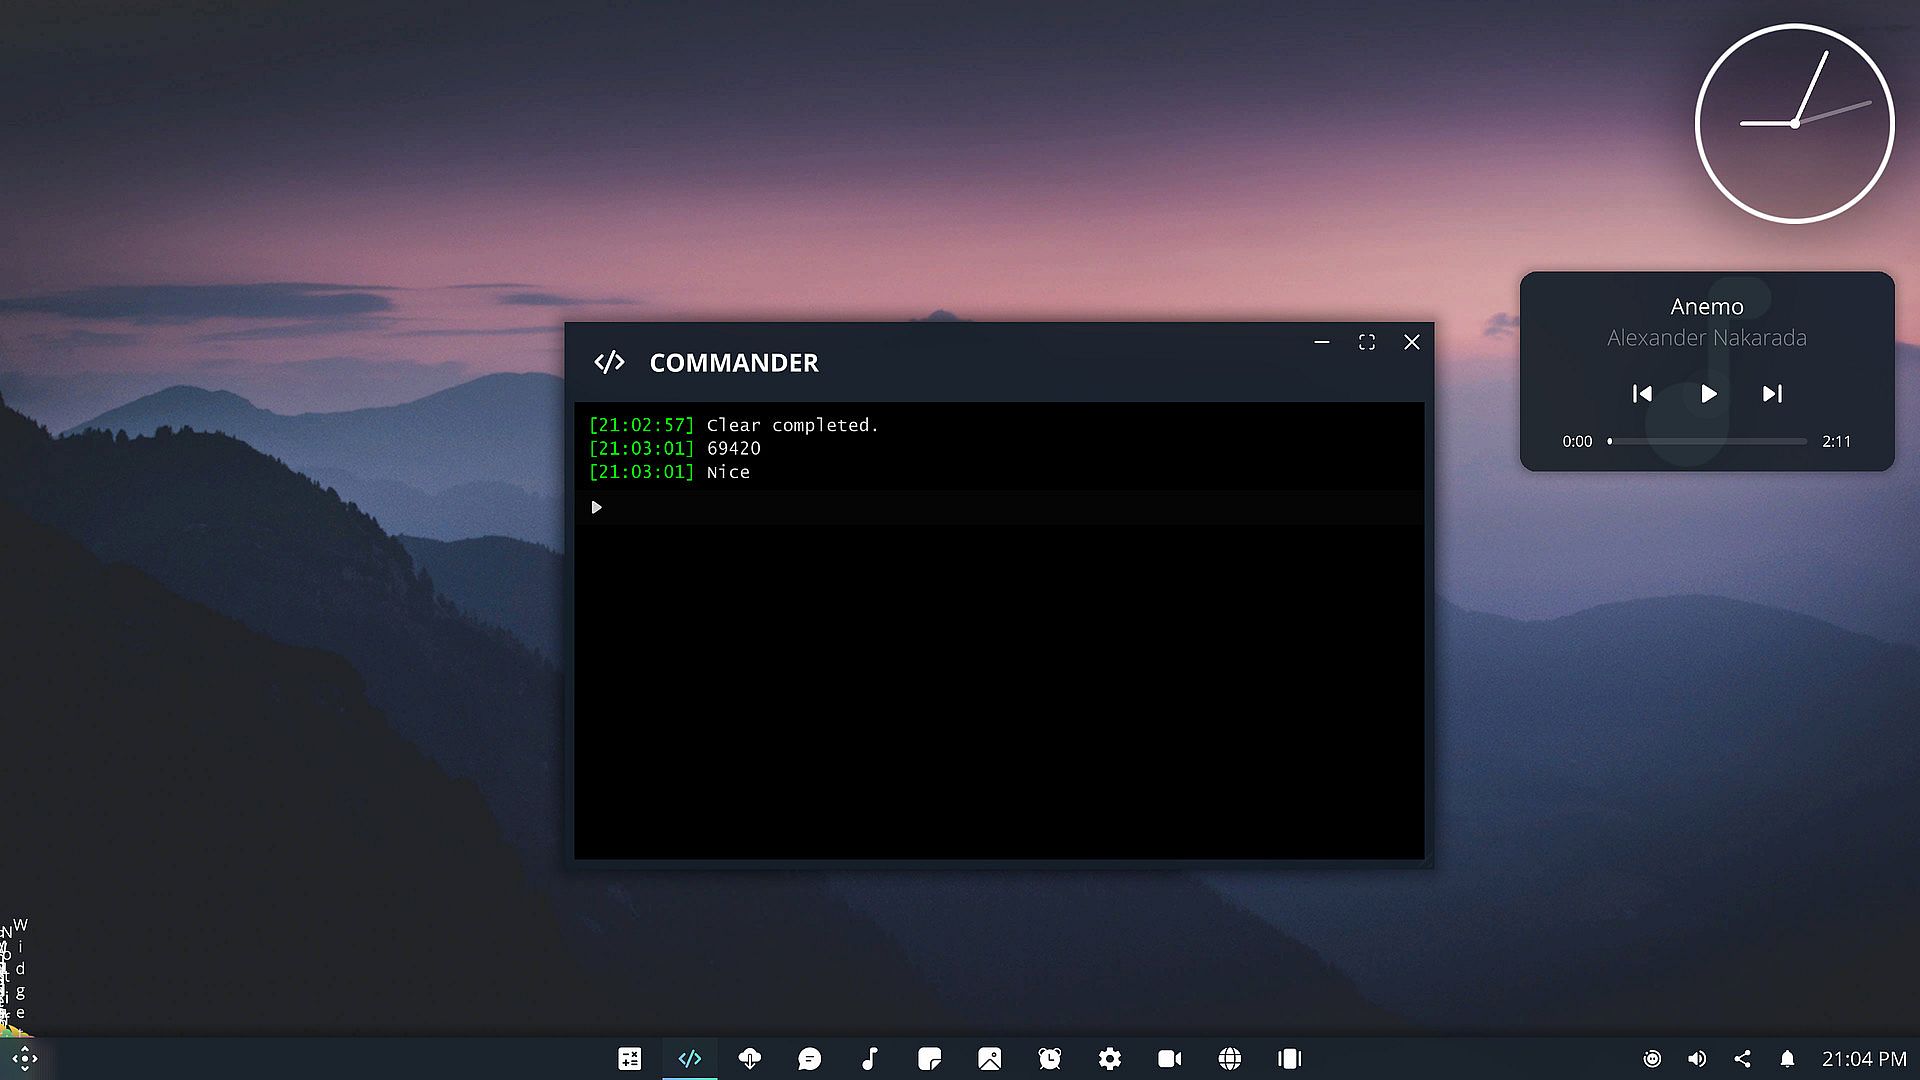1920x1080 pixels.
Task: Launch the video camera app
Action: [1170, 1059]
